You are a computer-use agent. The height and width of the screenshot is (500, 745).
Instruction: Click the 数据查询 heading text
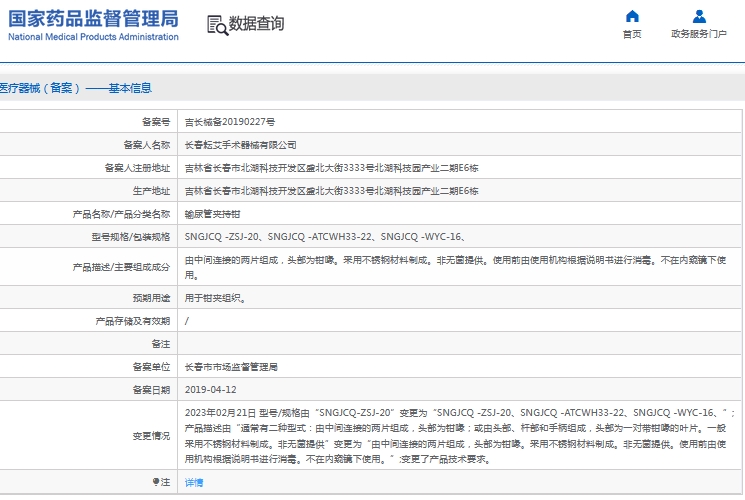point(257,23)
